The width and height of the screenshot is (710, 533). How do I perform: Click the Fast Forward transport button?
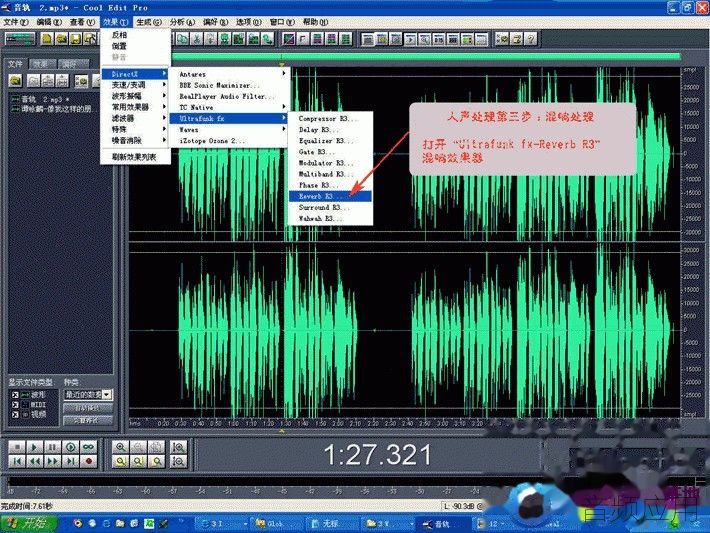point(52,461)
